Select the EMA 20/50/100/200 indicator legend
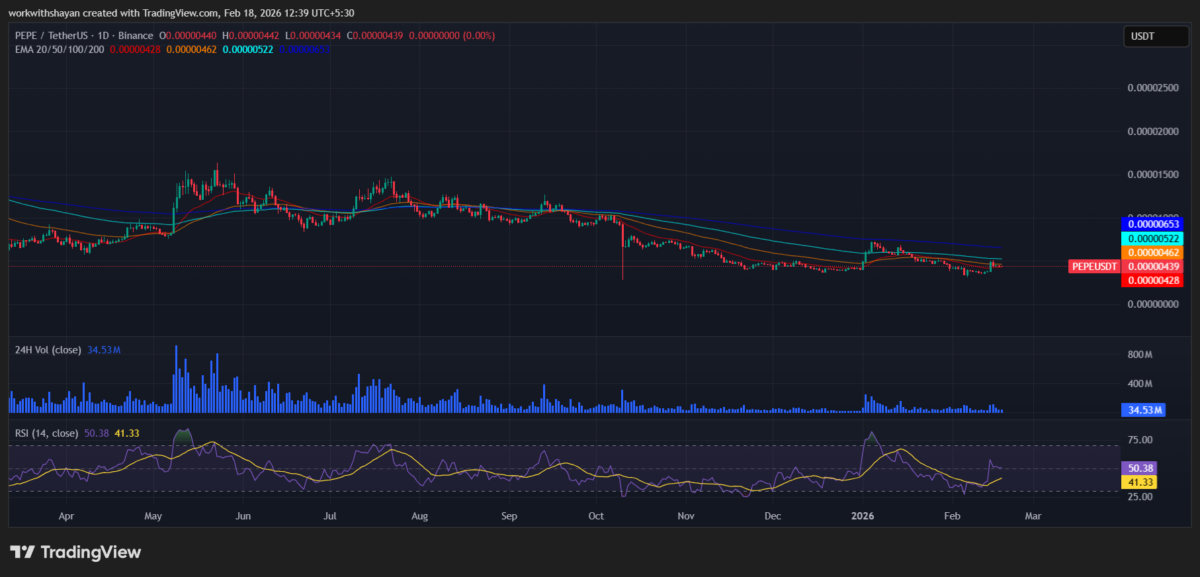Viewport: 1200px width, 577px height. click(55, 48)
